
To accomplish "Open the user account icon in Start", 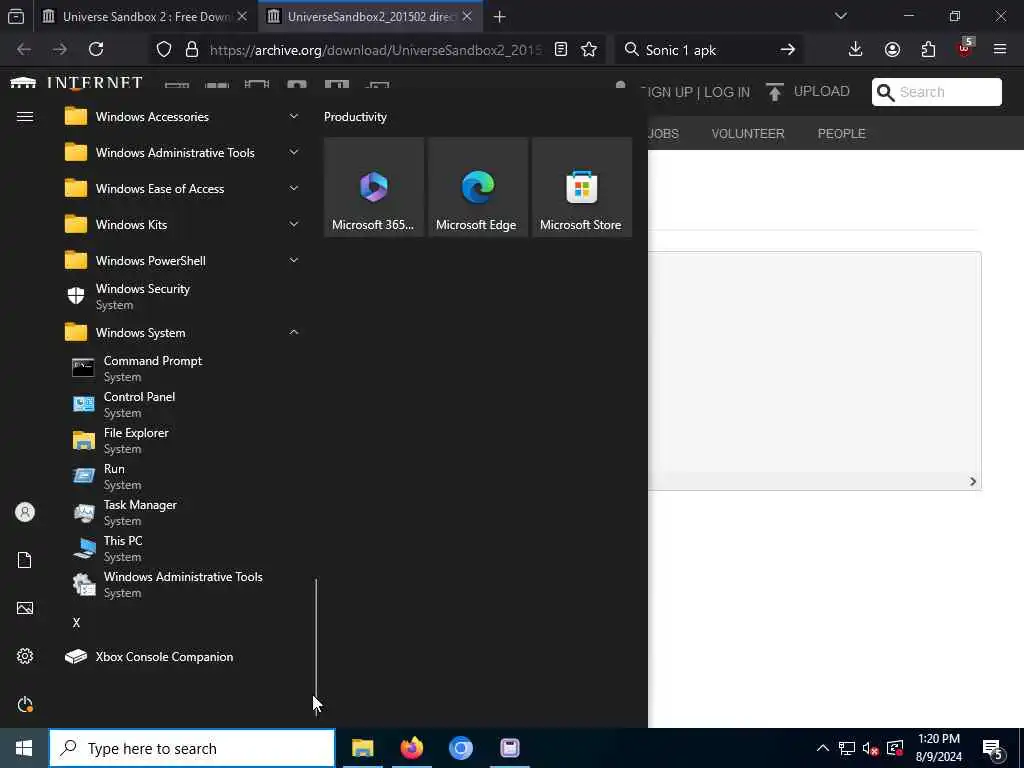I will [x=25, y=512].
